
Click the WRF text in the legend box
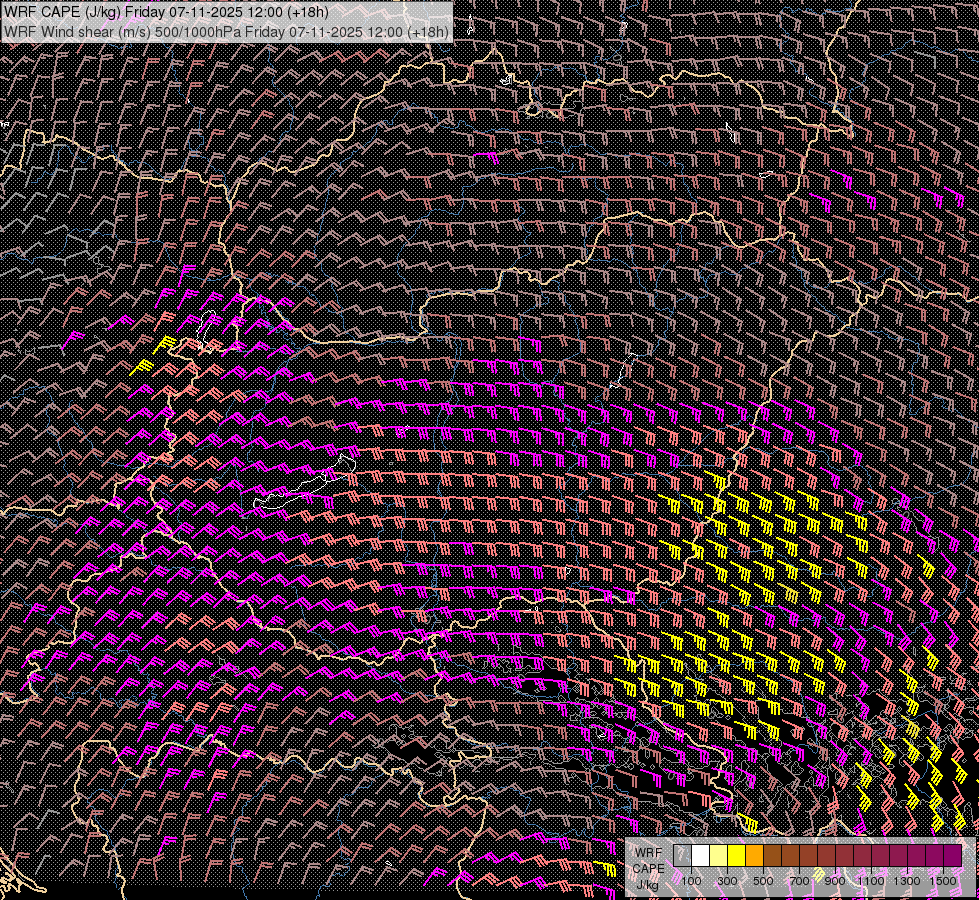coord(648,853)
